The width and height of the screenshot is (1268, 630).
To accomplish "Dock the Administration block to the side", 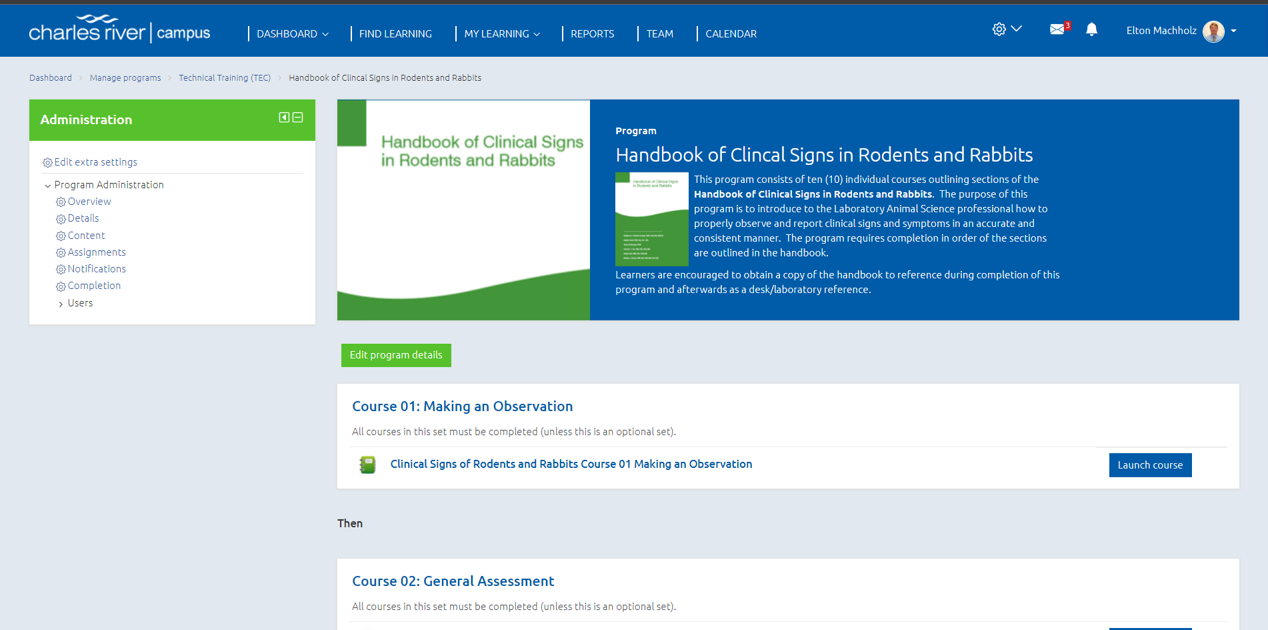I will (284, 118).
